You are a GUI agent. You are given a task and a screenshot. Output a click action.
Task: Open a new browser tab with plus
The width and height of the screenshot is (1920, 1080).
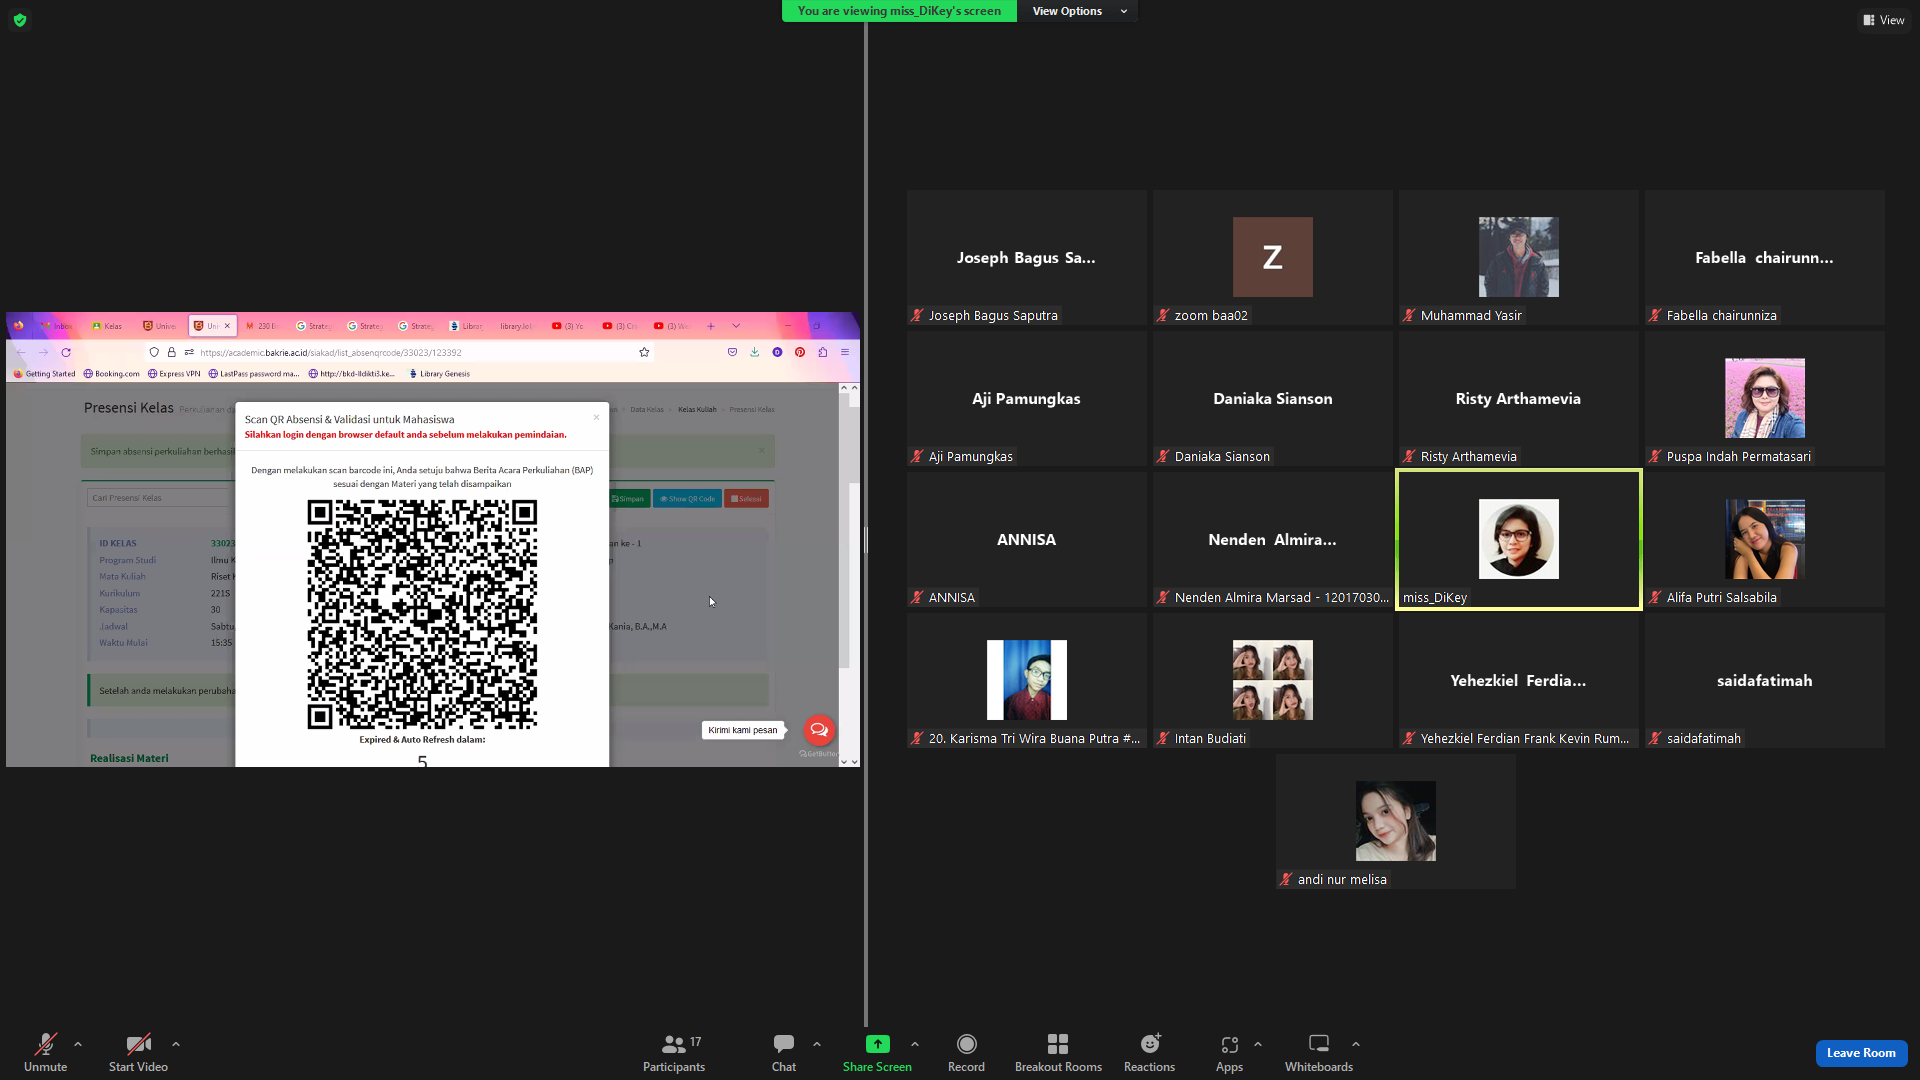point(711,326)
